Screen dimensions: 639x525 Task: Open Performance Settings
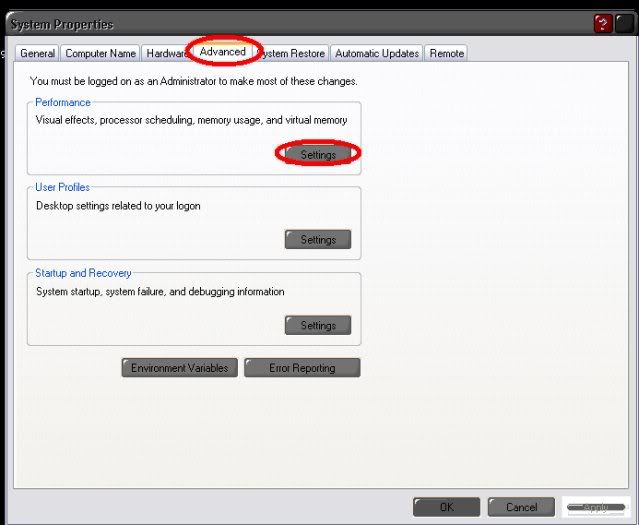tap(318, 155)
